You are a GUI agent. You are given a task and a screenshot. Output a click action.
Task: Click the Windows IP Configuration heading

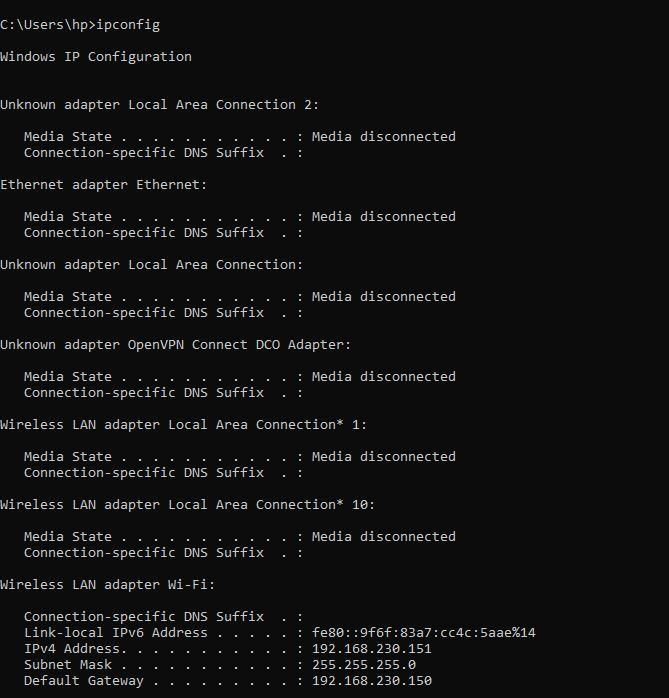coord(96,57)
